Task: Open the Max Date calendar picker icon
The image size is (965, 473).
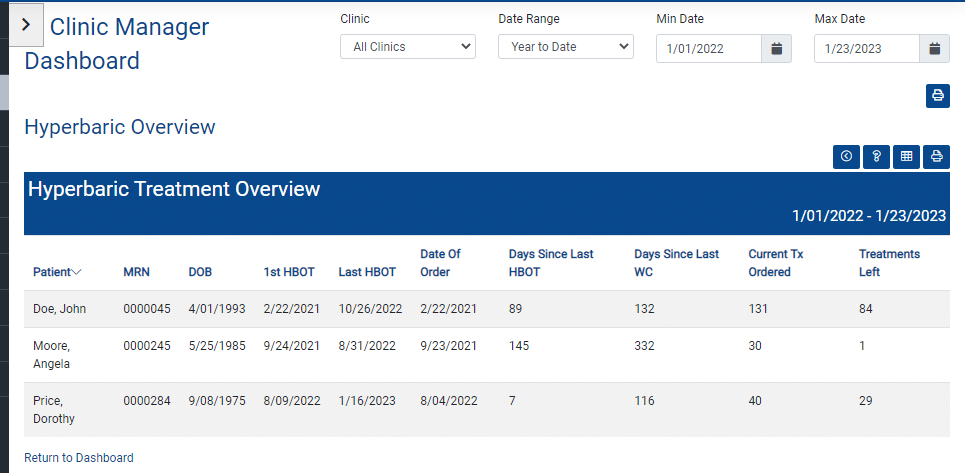Action: coord(935,49)
